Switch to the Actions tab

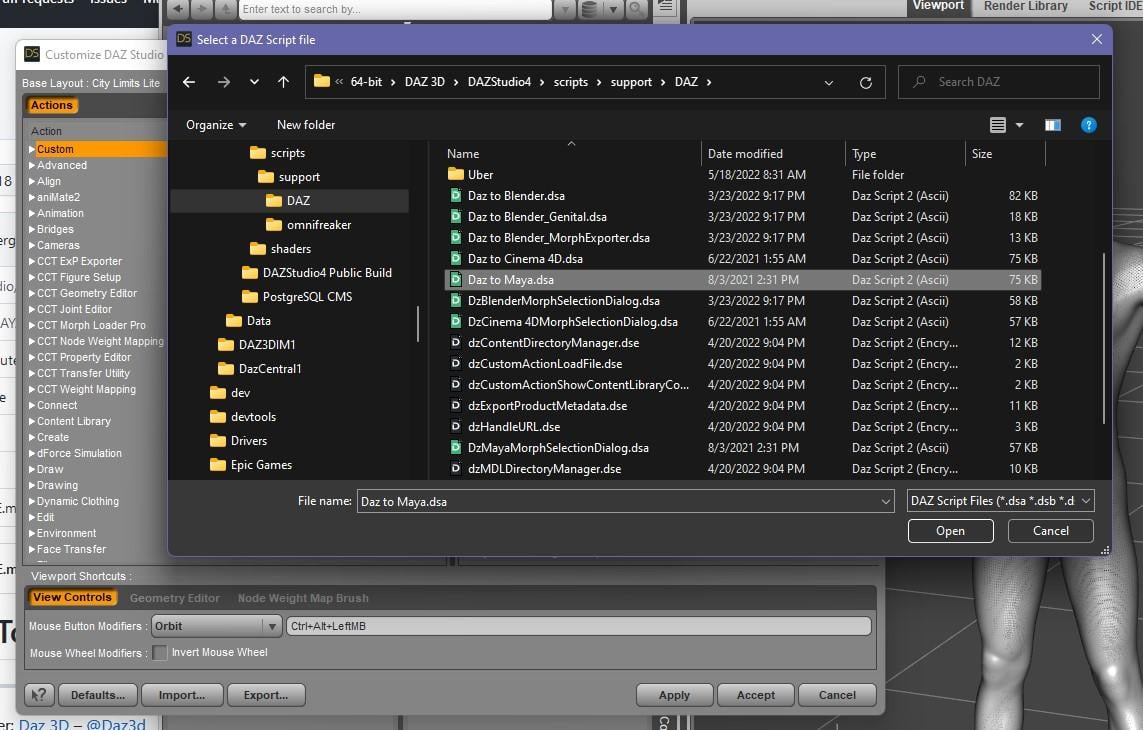(52, 105)
